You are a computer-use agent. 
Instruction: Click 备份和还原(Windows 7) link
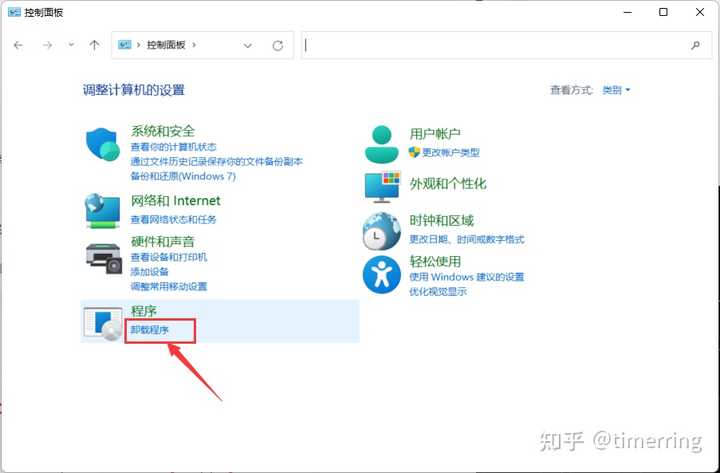(x=183, y=176)
